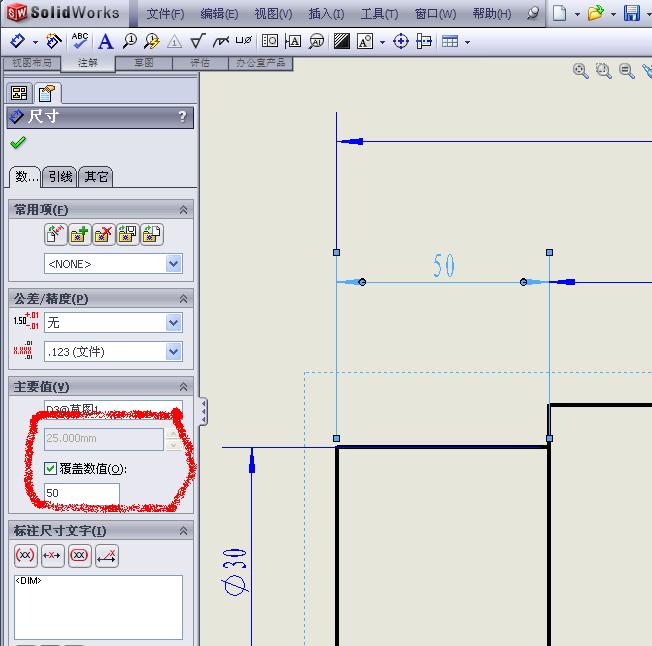Switch to the 引线 leaders tab
This screenshot has width=652, height=646.
click(60, 177)
